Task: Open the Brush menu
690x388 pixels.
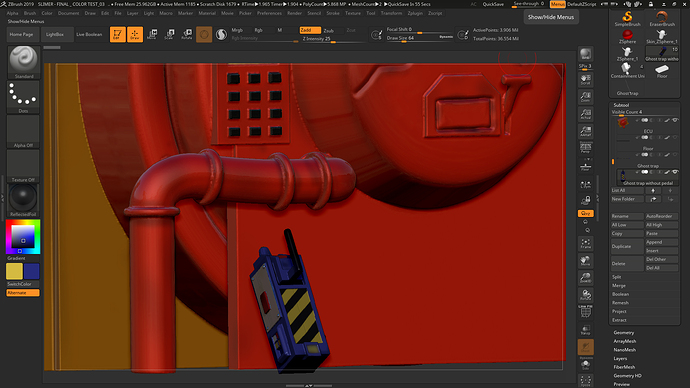Action: (x=30, y=13)
